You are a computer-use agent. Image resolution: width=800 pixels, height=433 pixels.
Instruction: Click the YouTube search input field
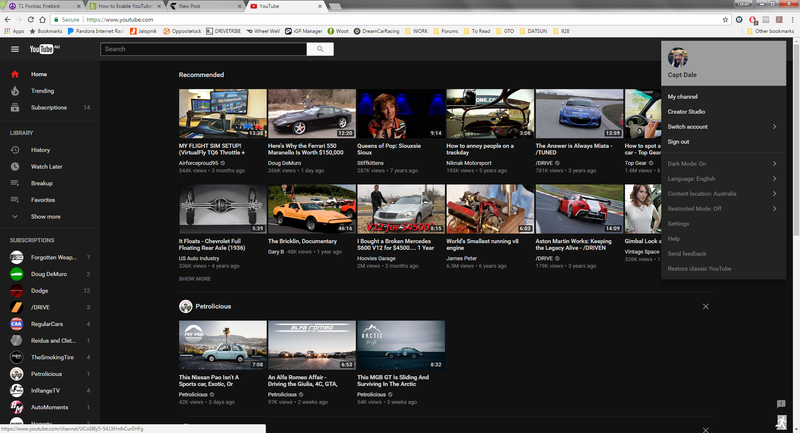pos(204,49)
